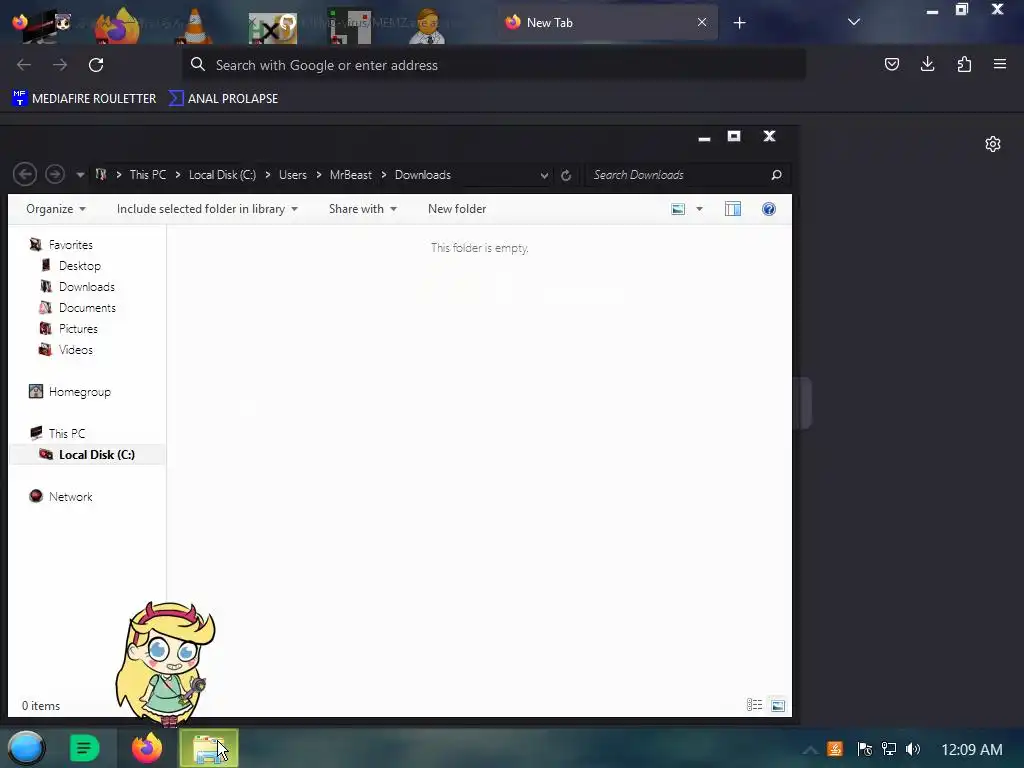Toggle the preview pane
This screenshot has width=1024, height=768.
(x=733, y=209)
